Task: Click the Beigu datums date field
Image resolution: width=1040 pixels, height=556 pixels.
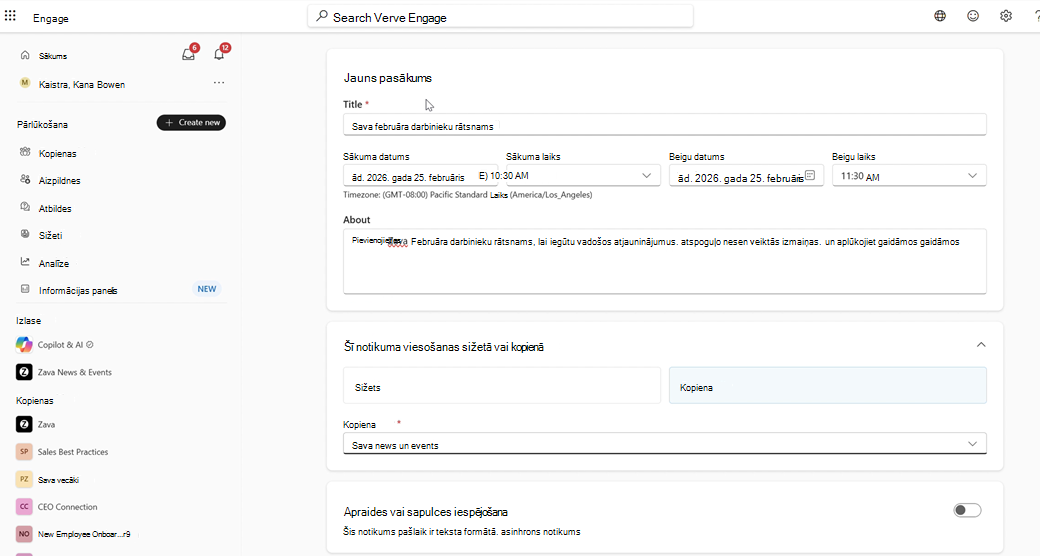Action: pos(746,176)
